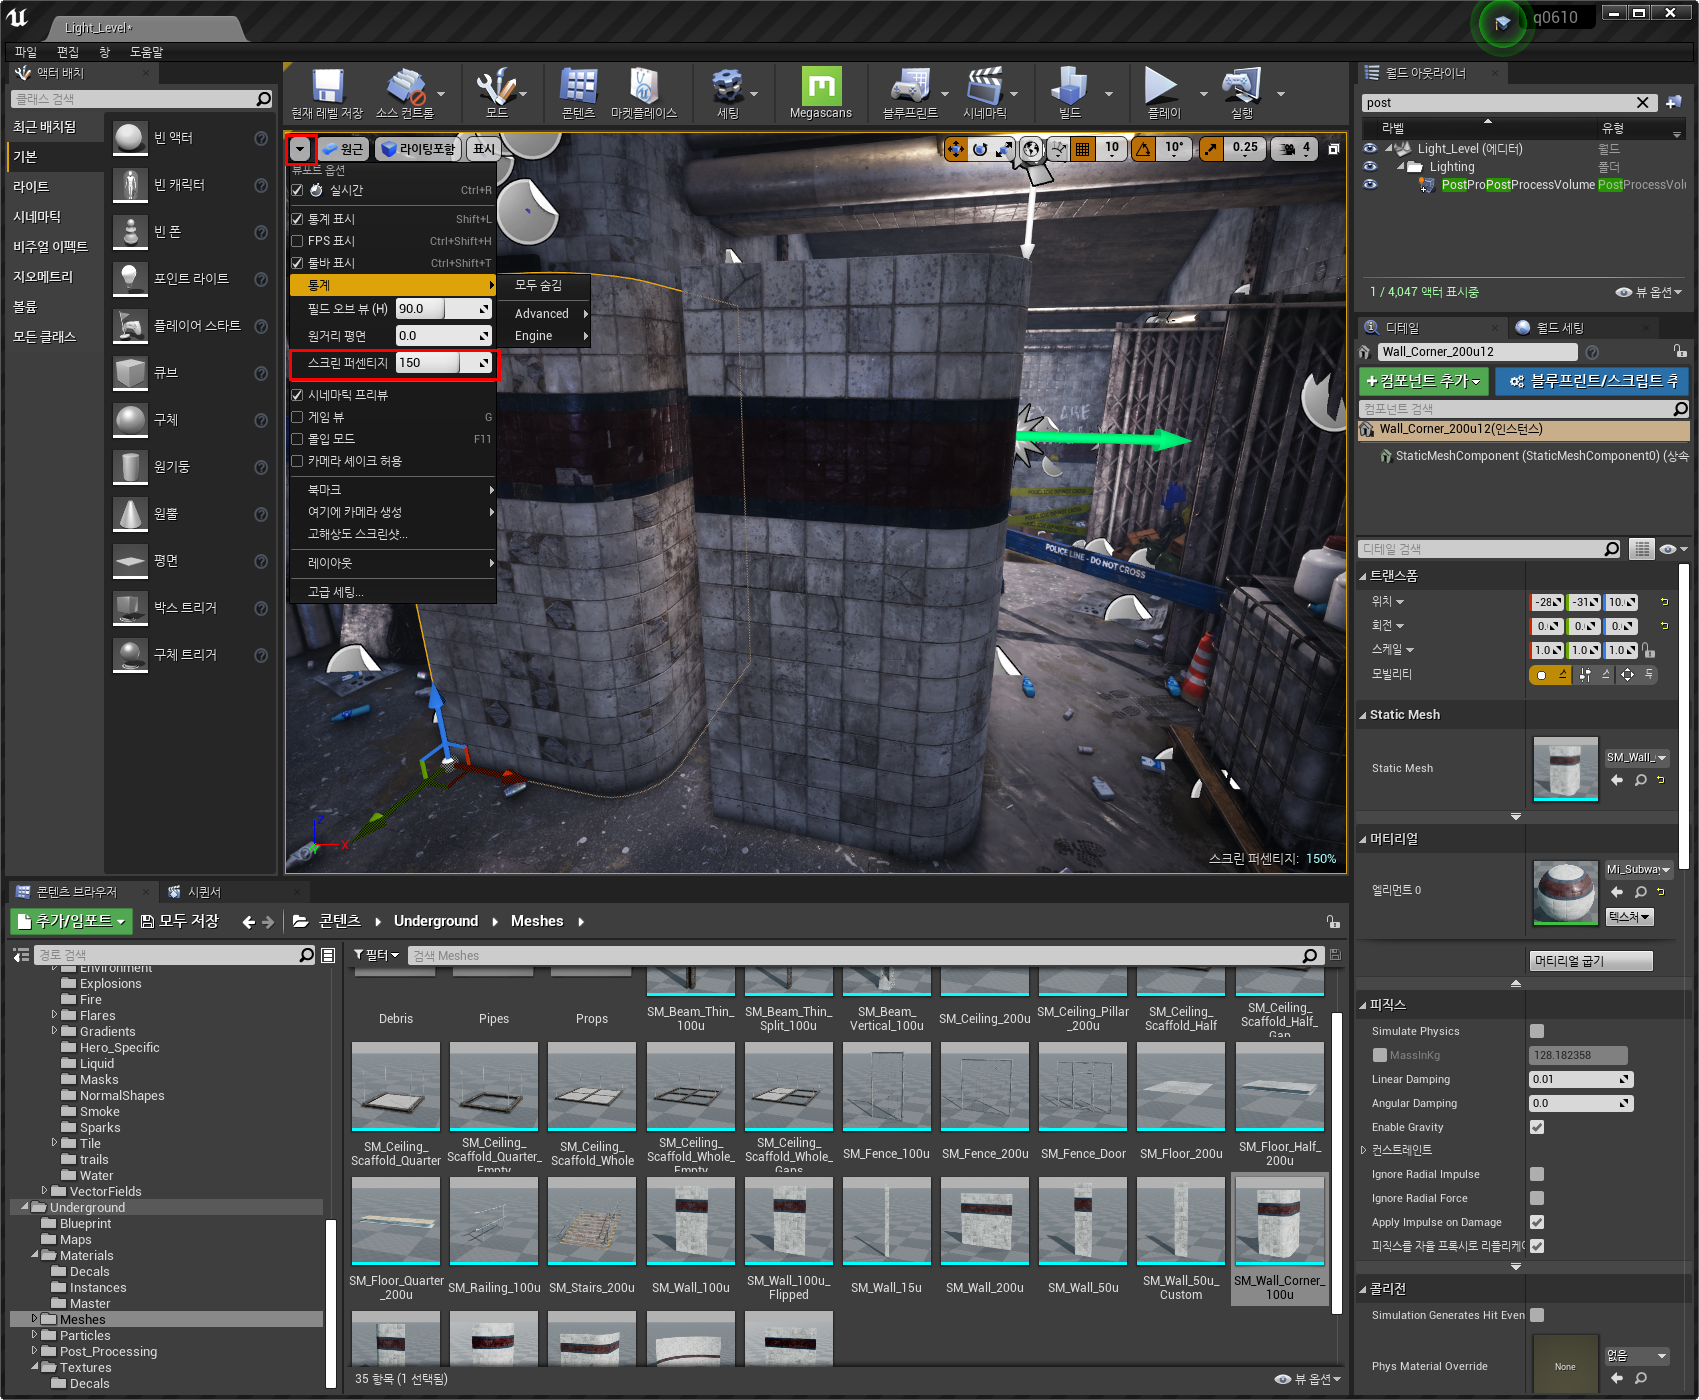This screenshot has height=1400, width=1699.
Task: Check the Simulate Physics checkbox
Action: [1537, 1031]
